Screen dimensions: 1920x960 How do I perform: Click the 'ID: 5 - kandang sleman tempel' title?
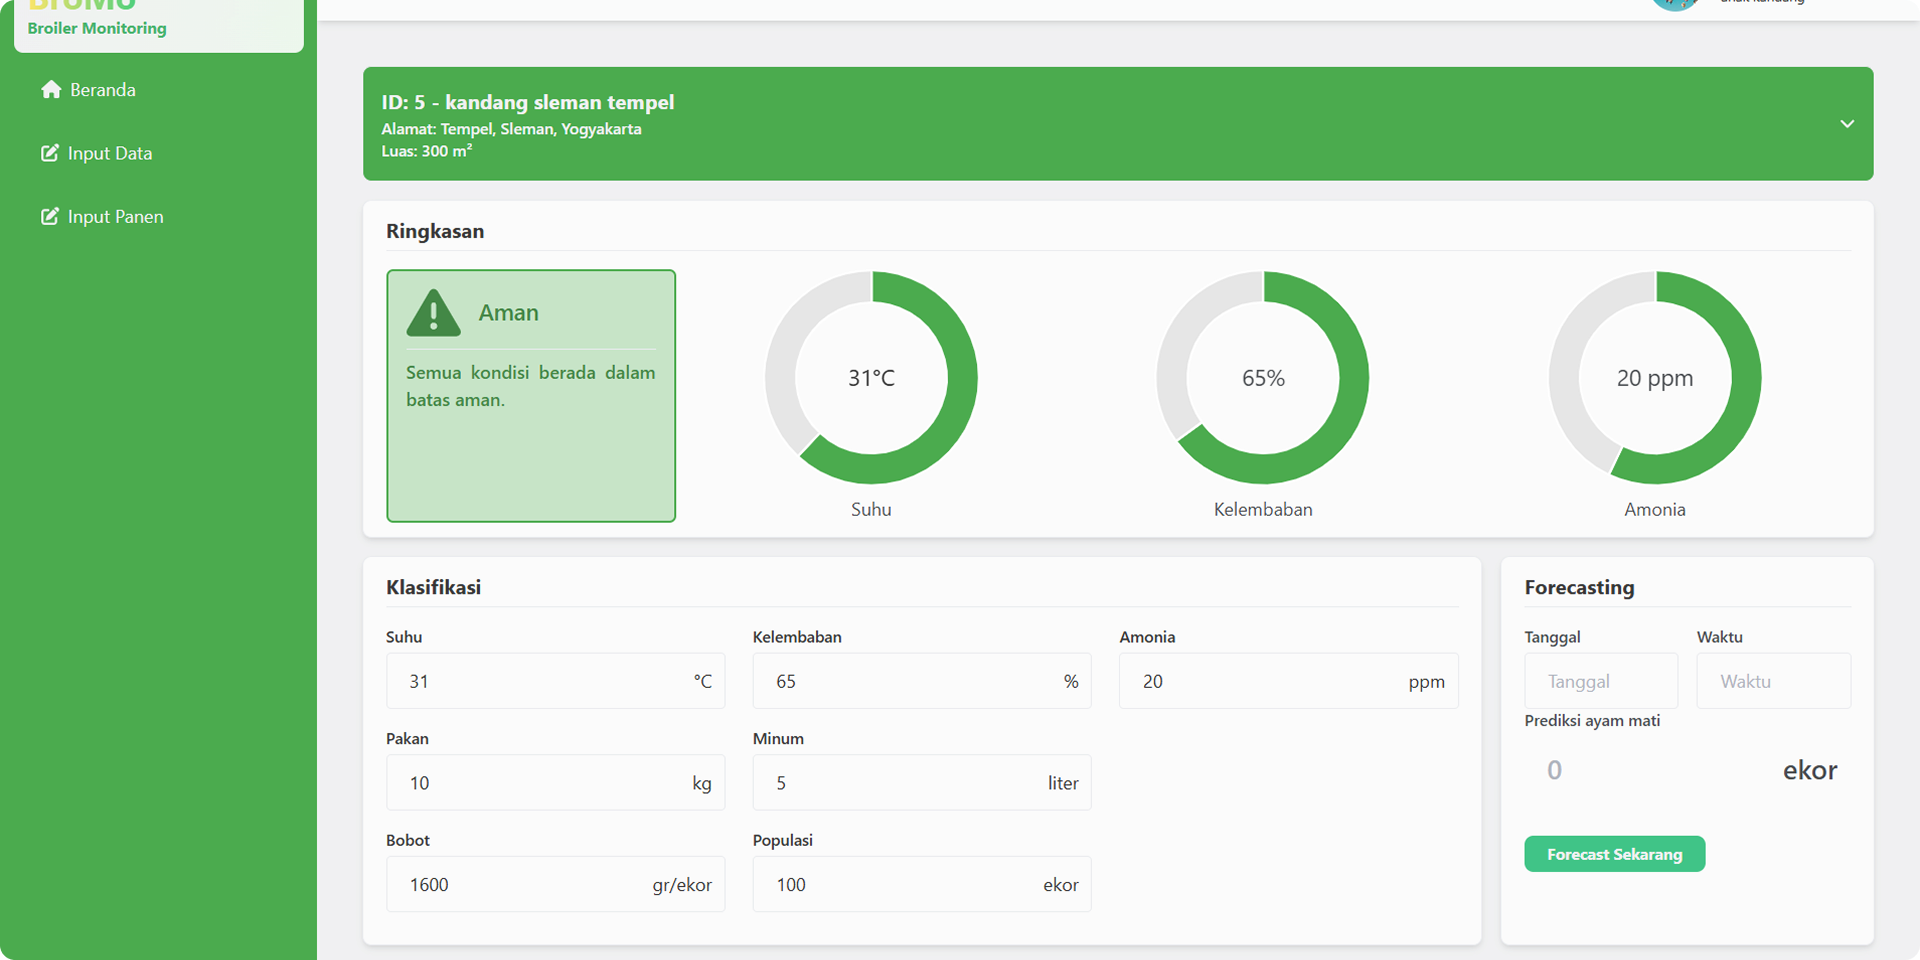528,102
